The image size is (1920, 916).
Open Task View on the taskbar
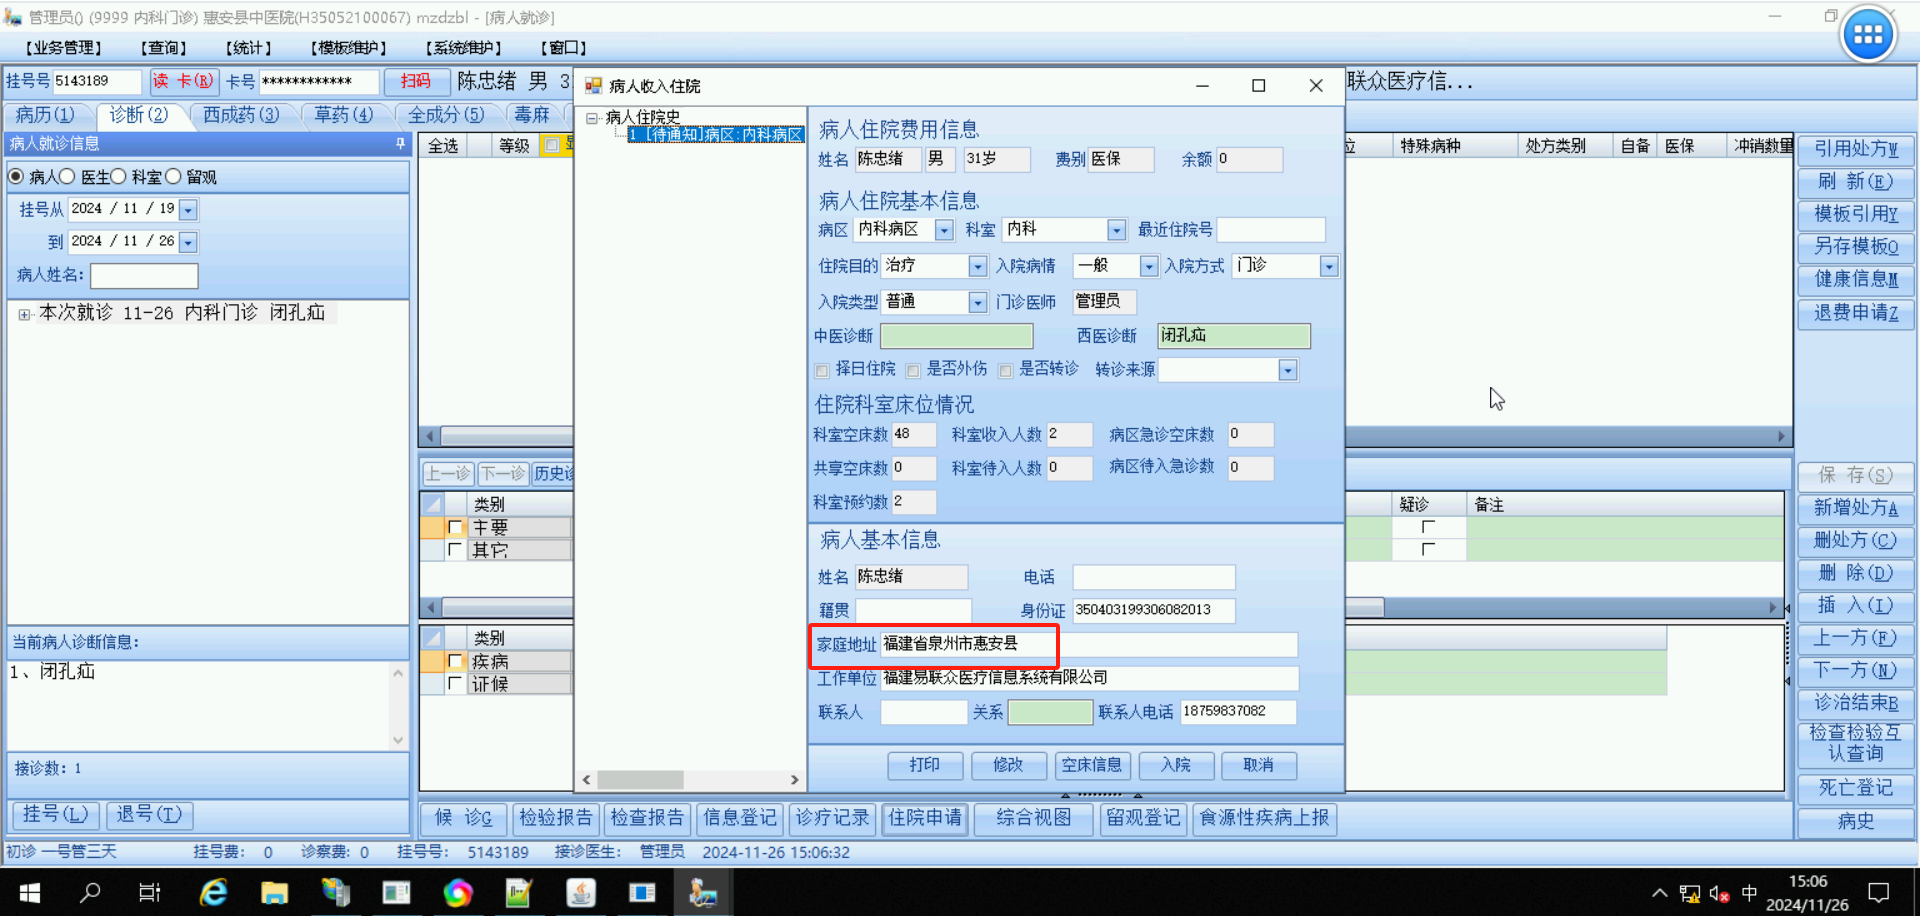150,892
